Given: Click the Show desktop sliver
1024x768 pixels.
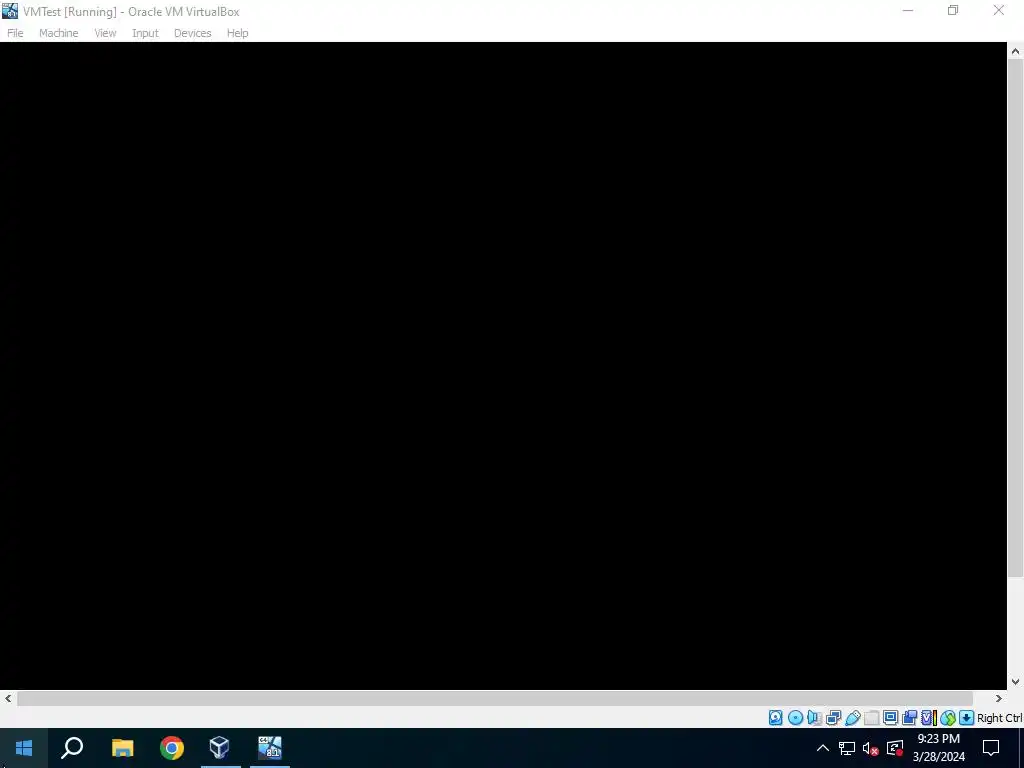Looking at the screenshot, I should [x=1021, y=748].
